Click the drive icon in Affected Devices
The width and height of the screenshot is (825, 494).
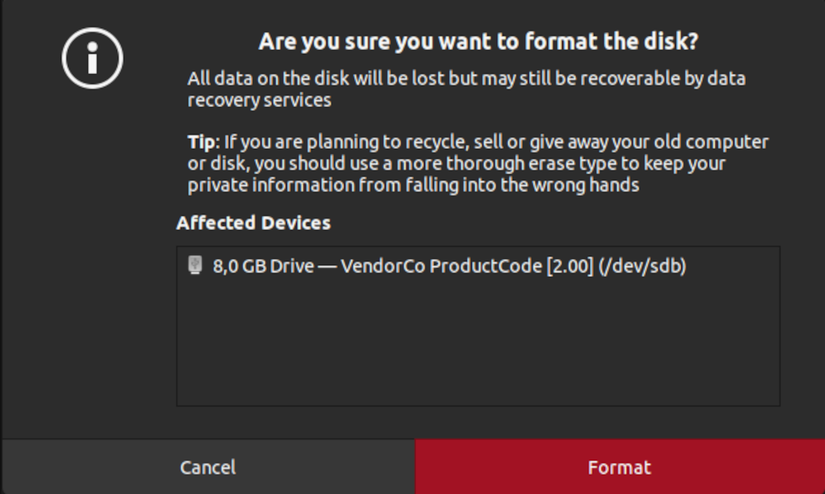[195, 265]
